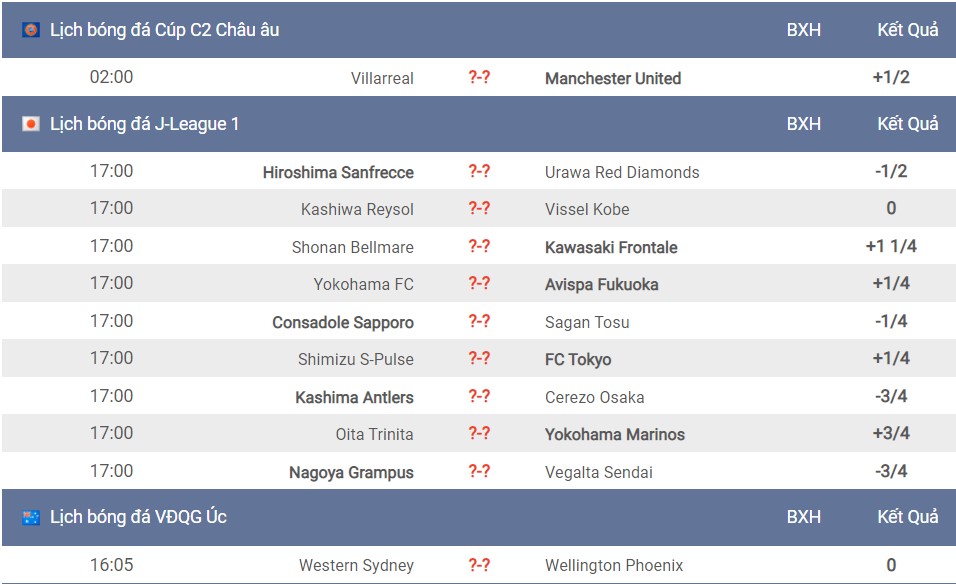Click the ?-? score for Kashima Antlers match
Screen dimensions: 956x584
[479, 396]
